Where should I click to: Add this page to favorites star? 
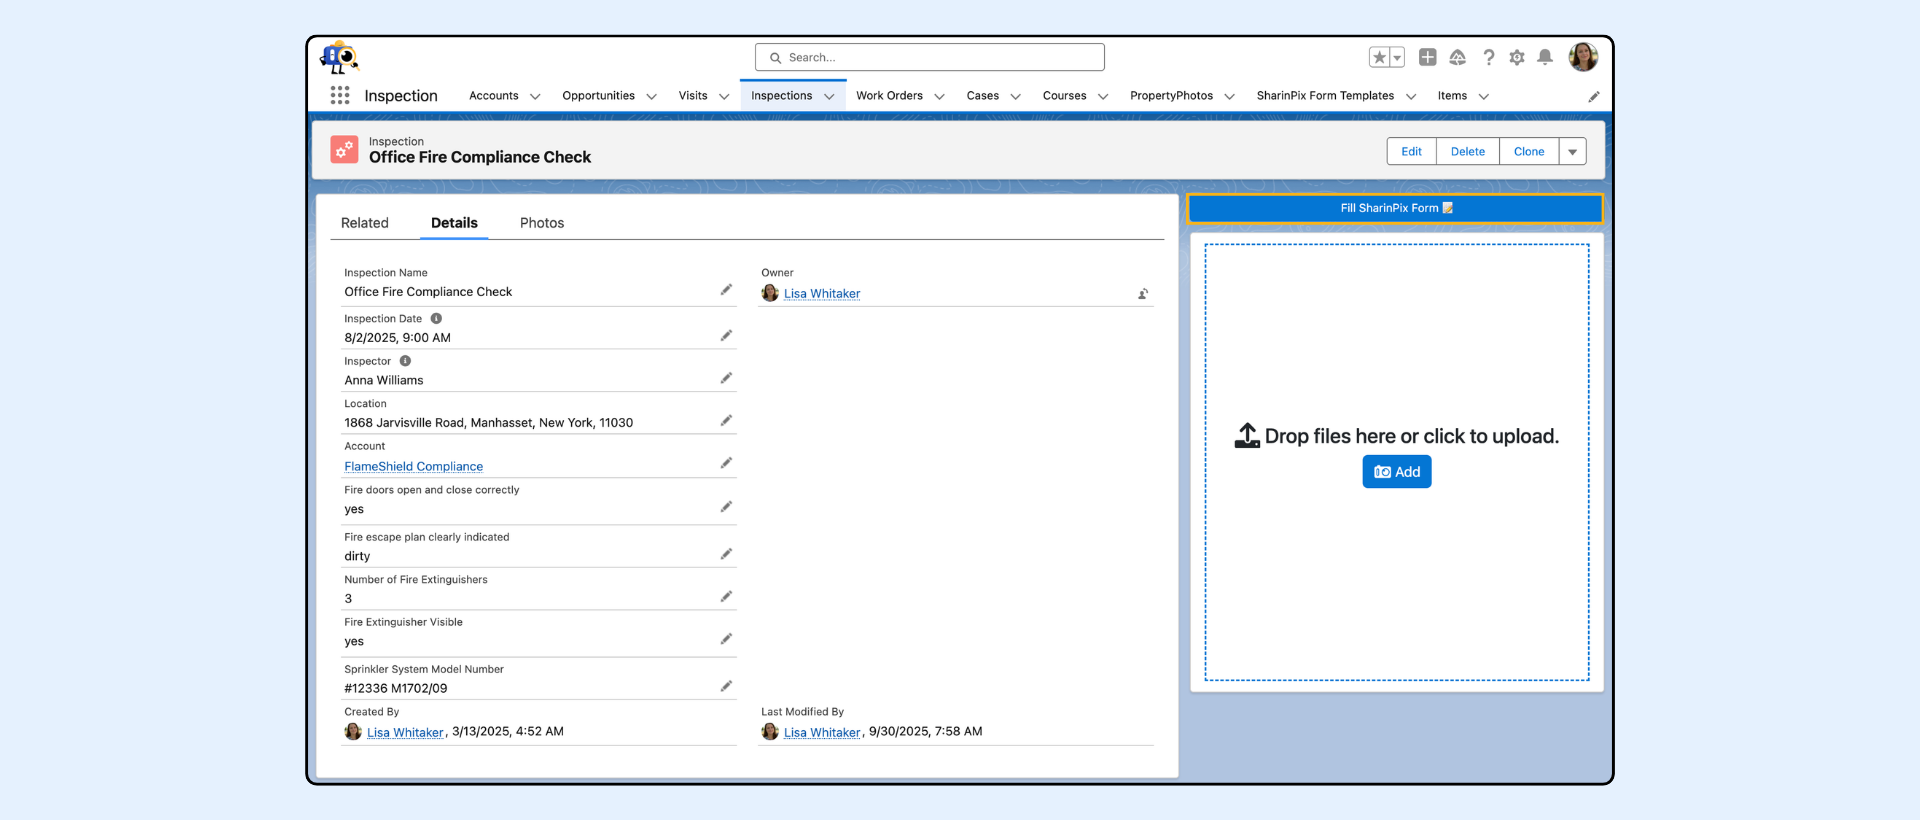point(1379,57)
